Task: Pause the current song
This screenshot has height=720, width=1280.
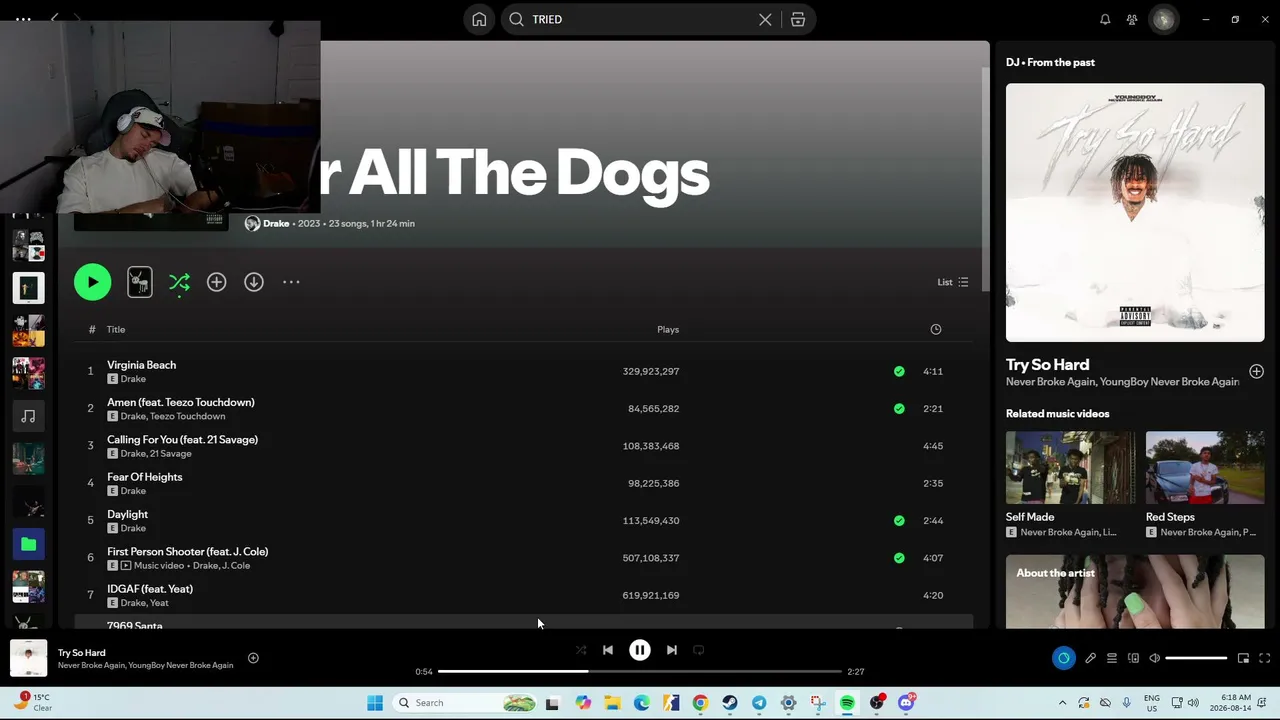Action: coord(640,650)
